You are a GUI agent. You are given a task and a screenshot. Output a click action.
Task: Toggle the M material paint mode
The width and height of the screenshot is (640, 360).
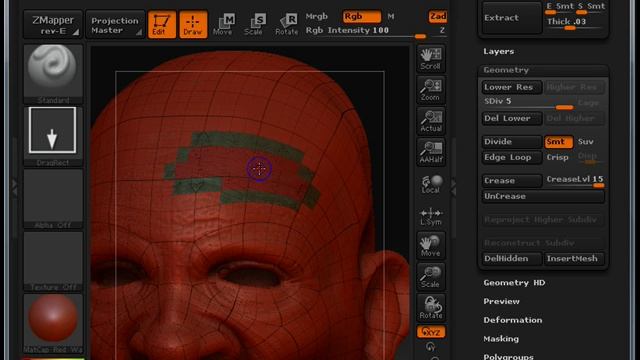tap(391, 16)
